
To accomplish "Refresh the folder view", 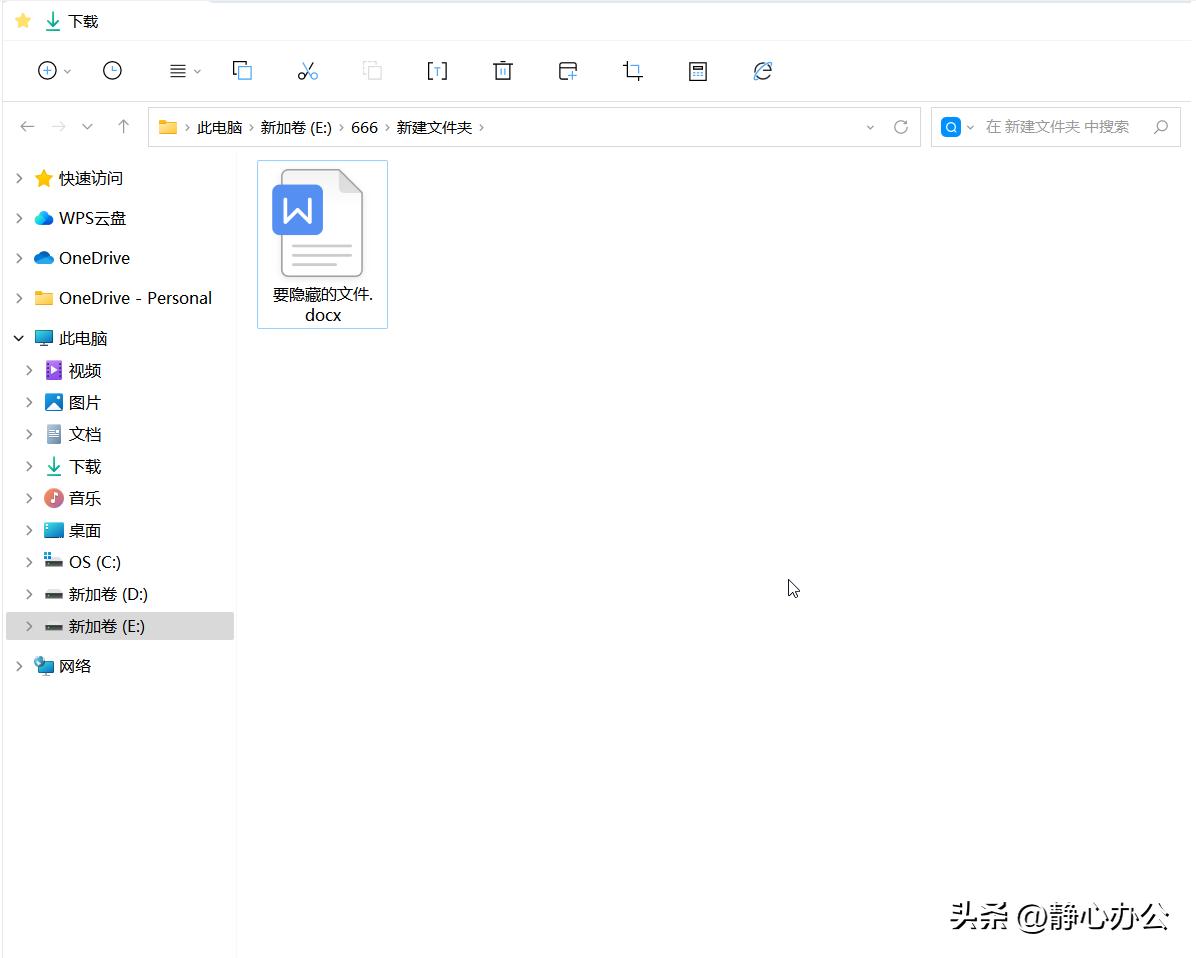I will pyautogui.click(x=901, y=127).
